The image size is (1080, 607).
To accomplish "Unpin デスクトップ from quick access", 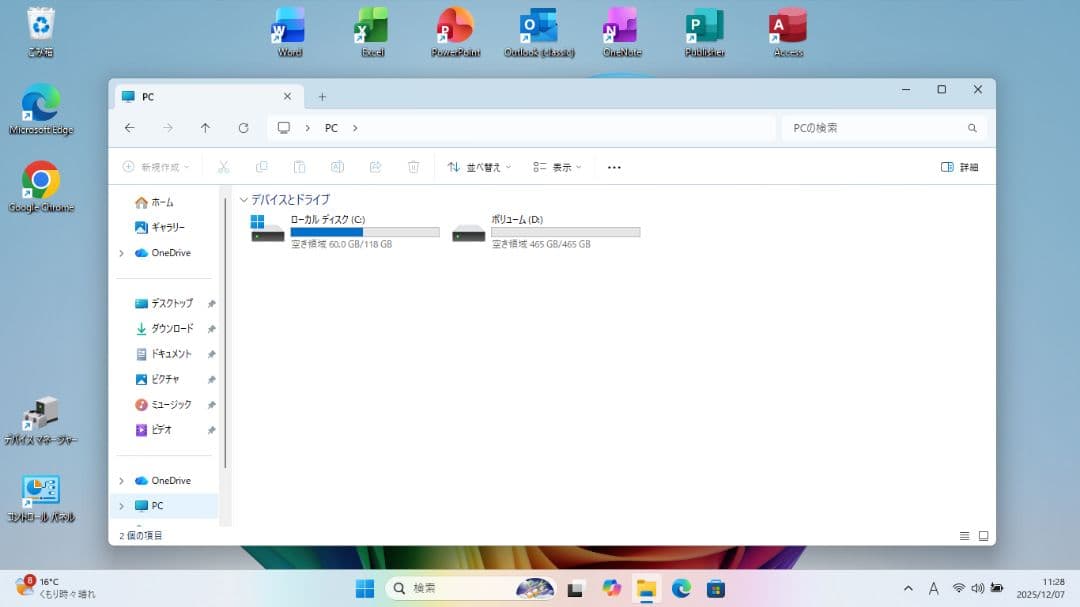I will coord(211,303).
